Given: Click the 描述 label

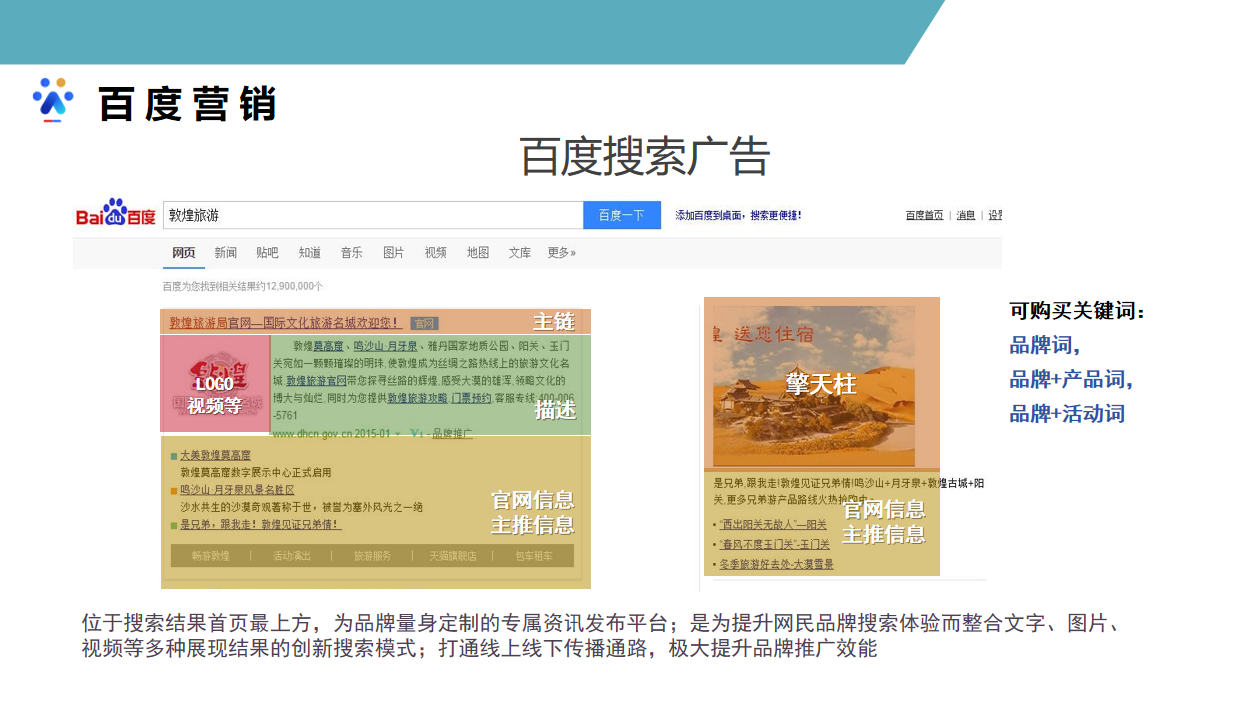Looking at the screenshot, I should pos(555,410).
